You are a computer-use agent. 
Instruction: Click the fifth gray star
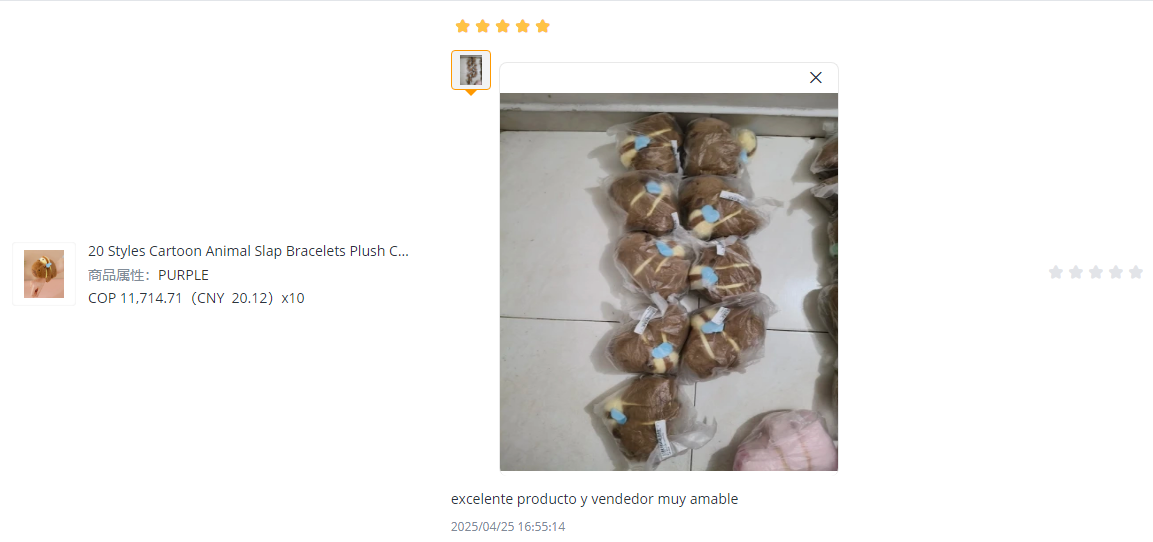point(1135,272)
